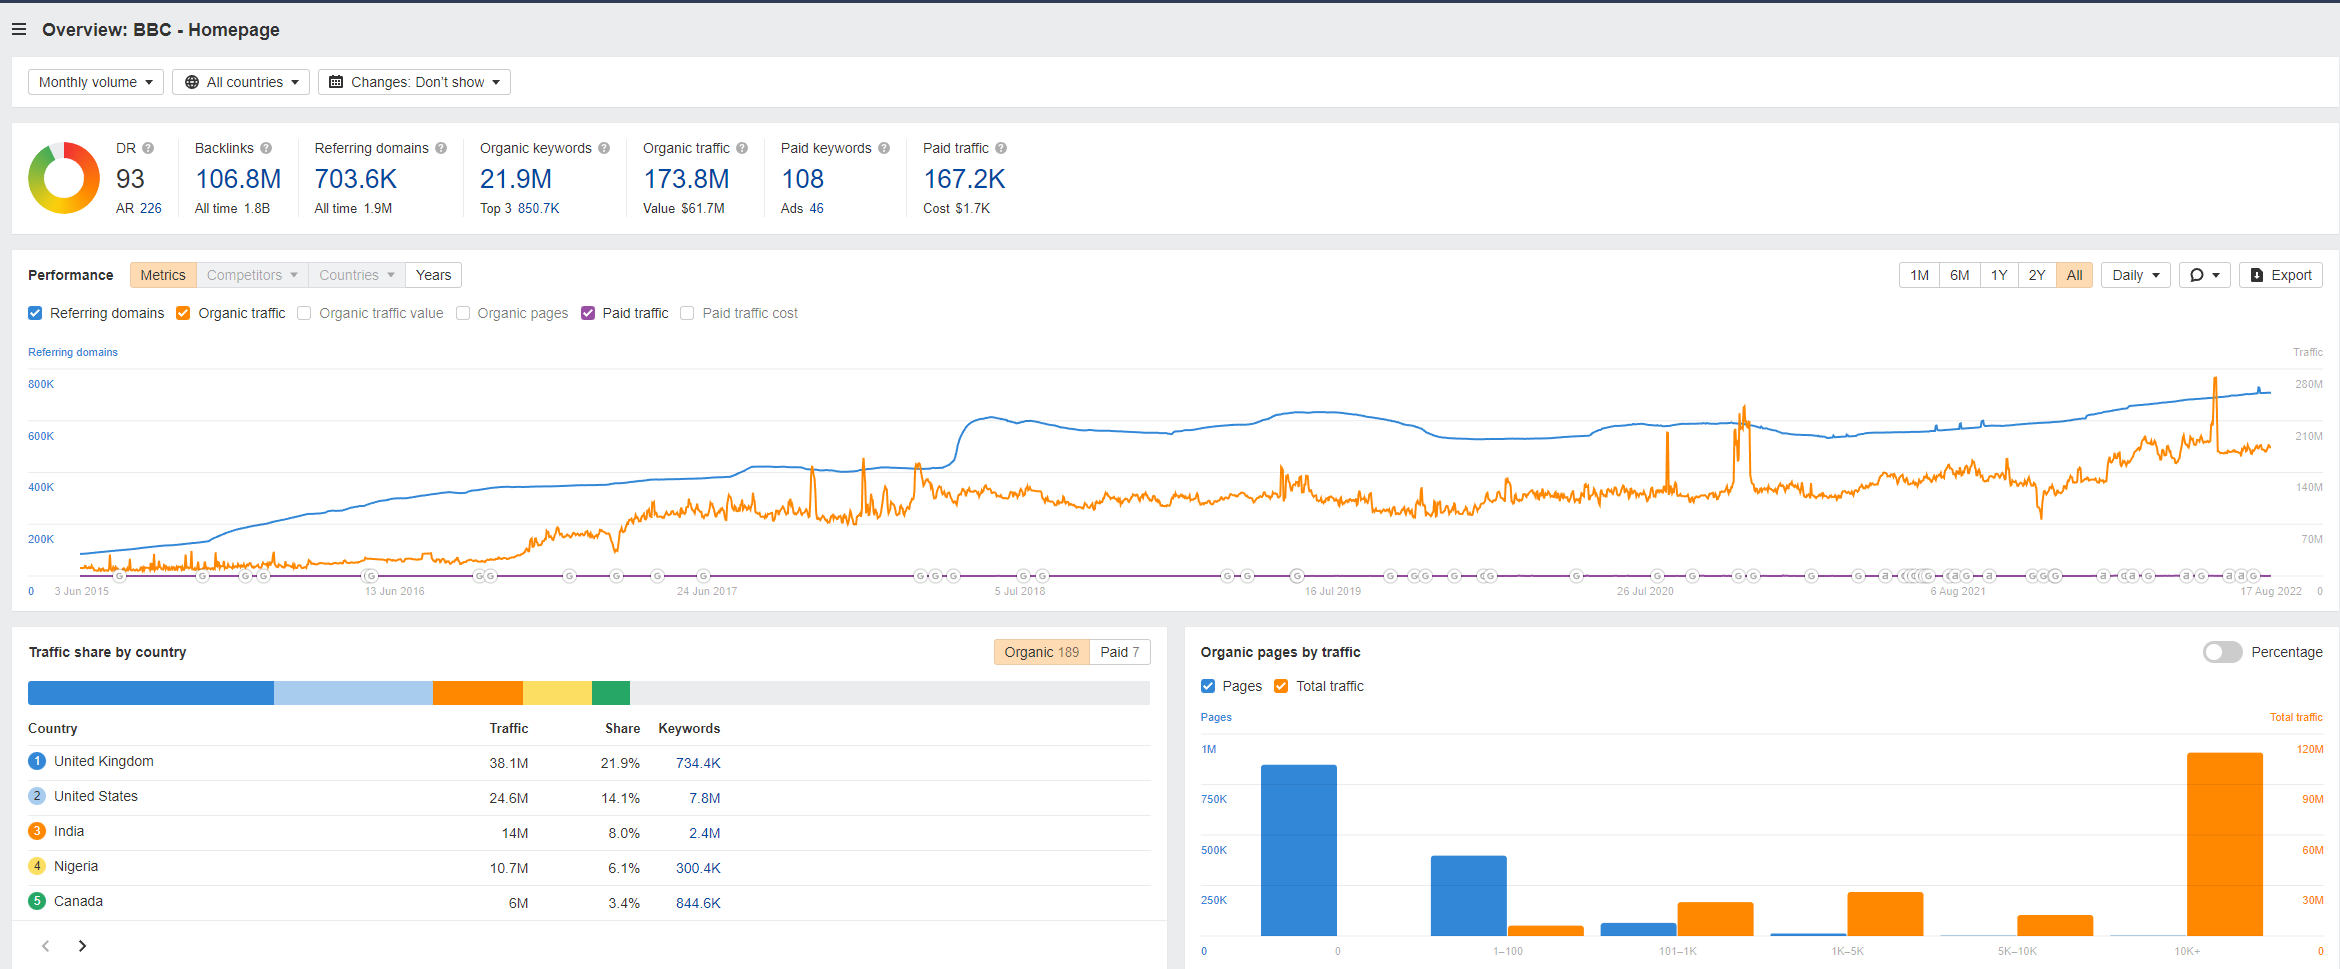Open the annotations comment dropdown
Screen dimensions: 2340x969
[x=2205, y=275]
